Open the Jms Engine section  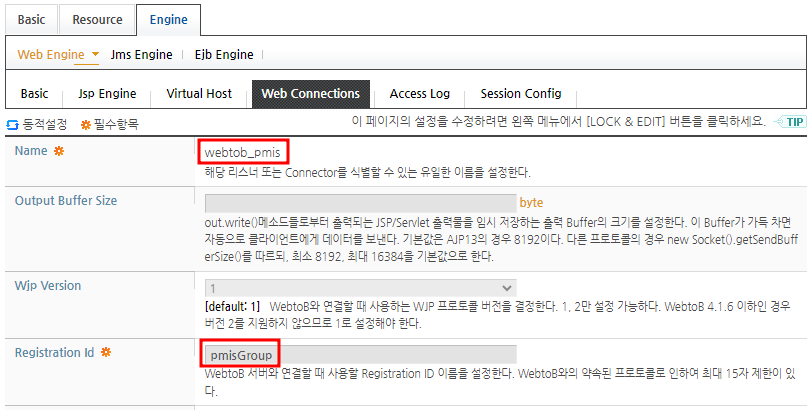click(142, 55)
